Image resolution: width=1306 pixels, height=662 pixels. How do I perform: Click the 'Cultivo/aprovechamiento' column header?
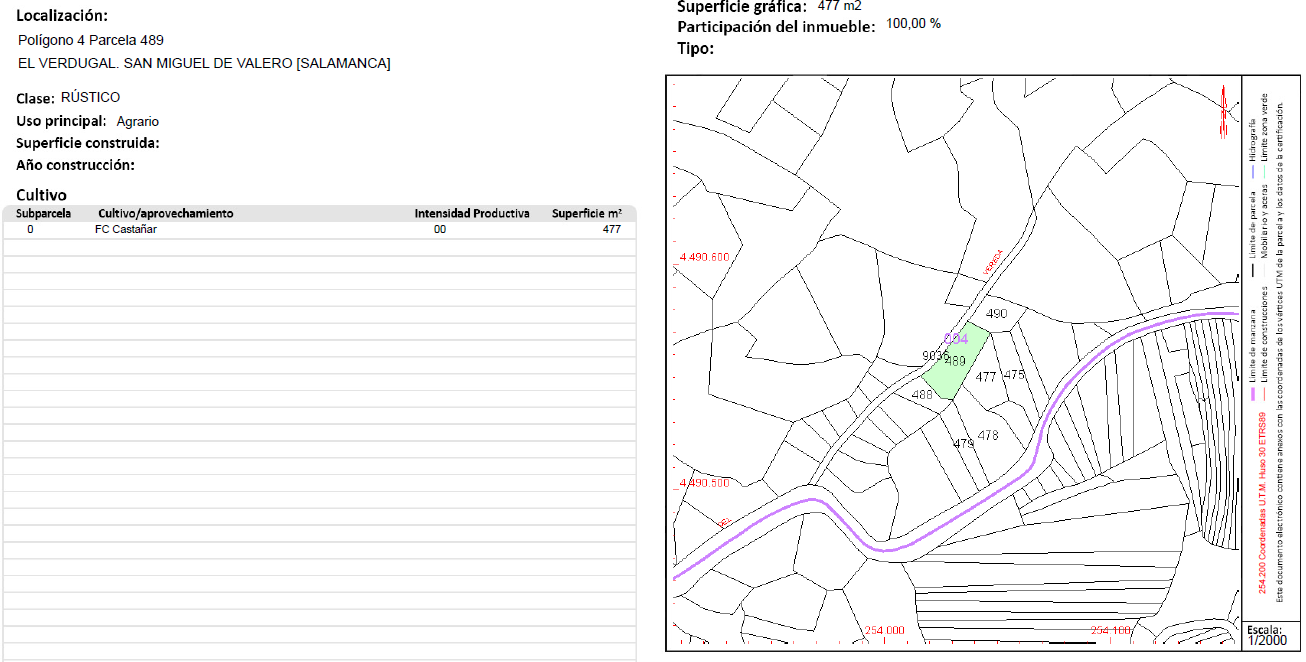165,214
